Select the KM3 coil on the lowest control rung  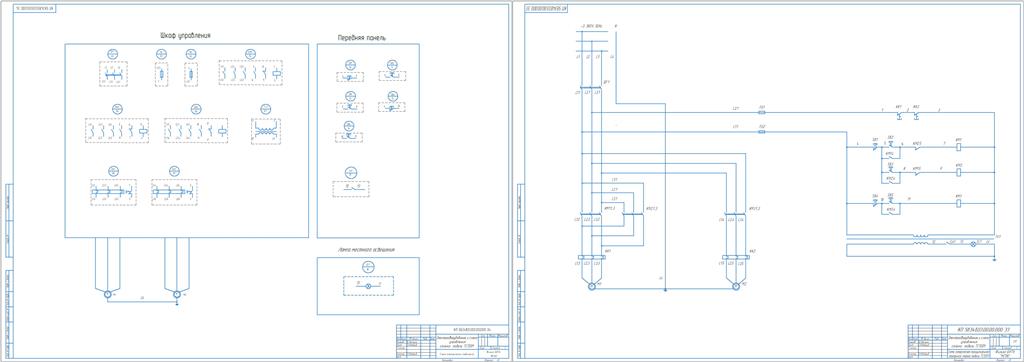click(x=959, y=203)
